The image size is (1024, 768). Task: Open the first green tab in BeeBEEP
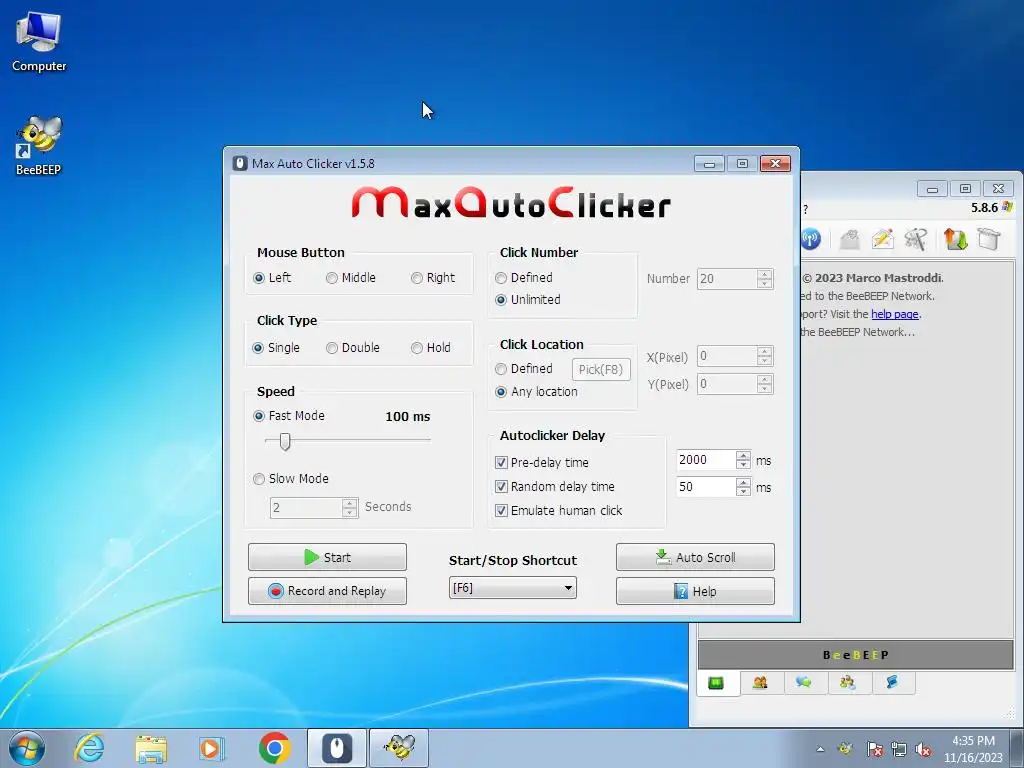(x=716, y=683)
